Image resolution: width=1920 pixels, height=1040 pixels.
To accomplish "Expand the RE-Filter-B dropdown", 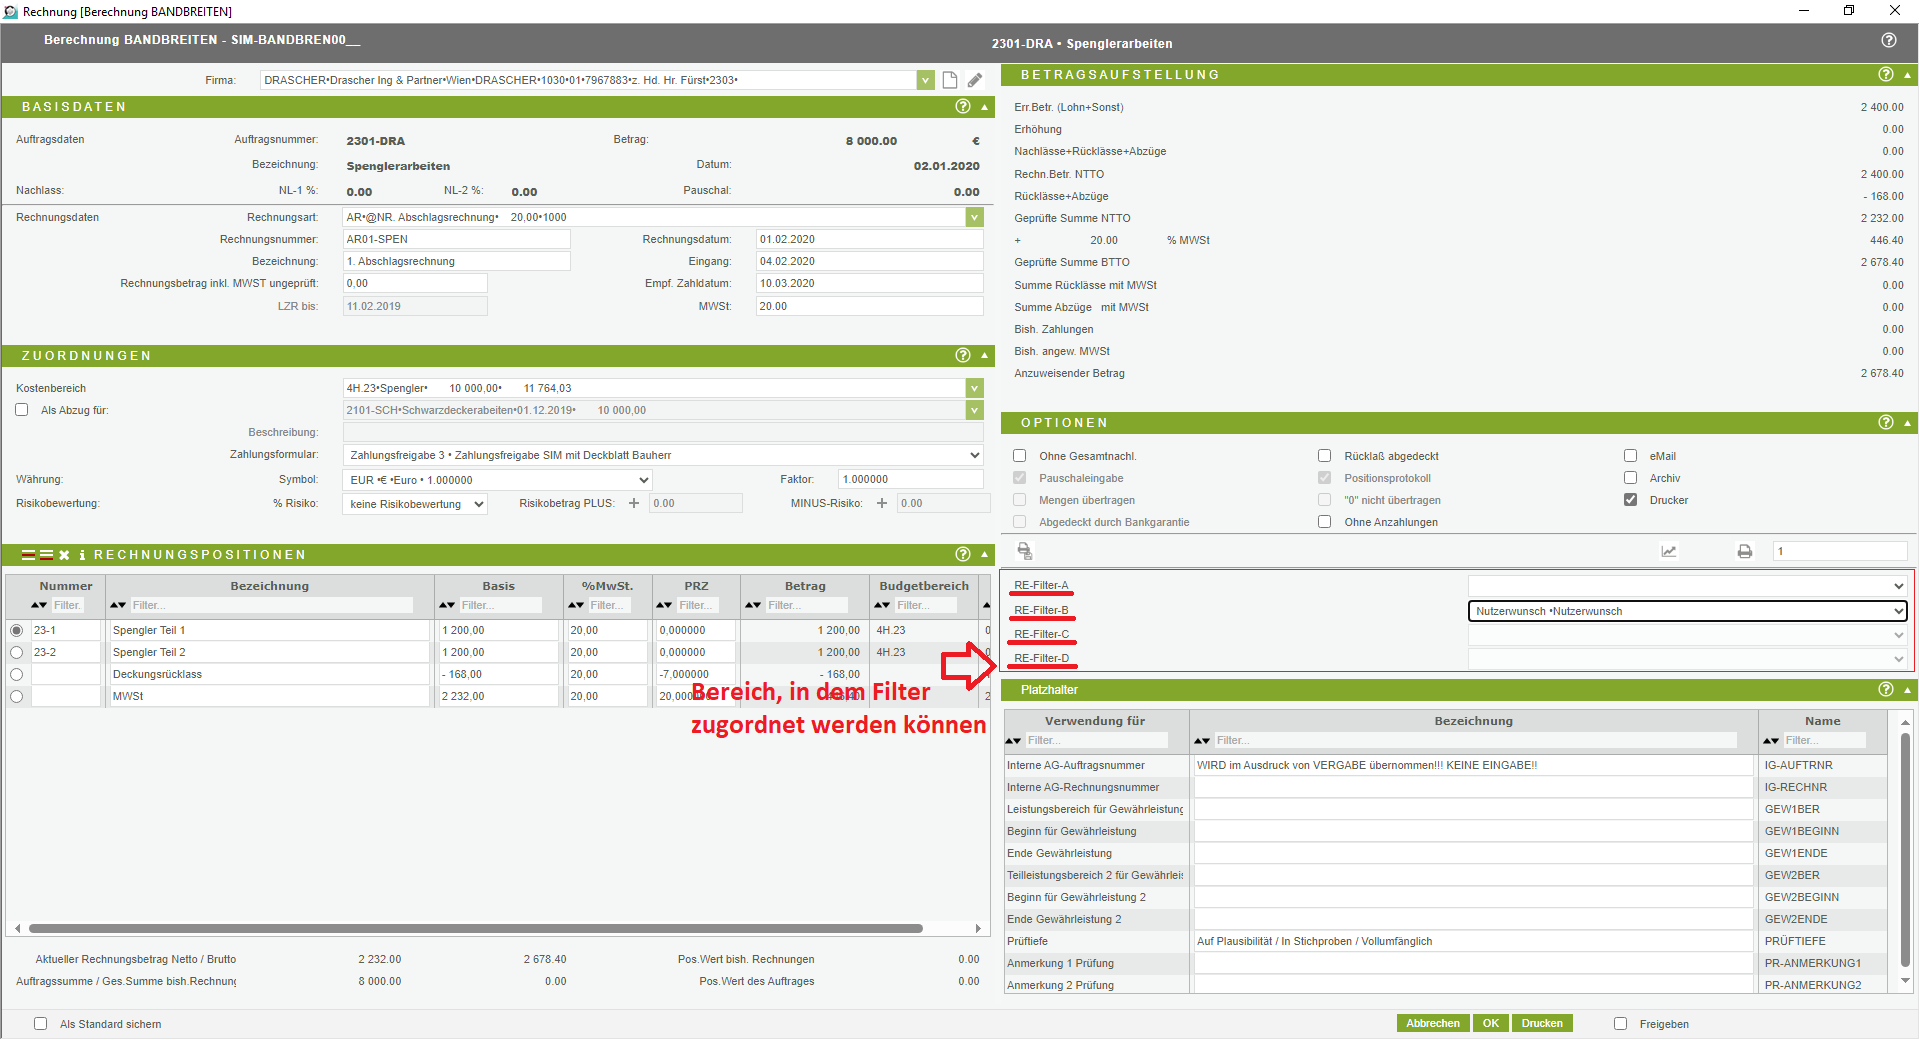I will 1898,611.
